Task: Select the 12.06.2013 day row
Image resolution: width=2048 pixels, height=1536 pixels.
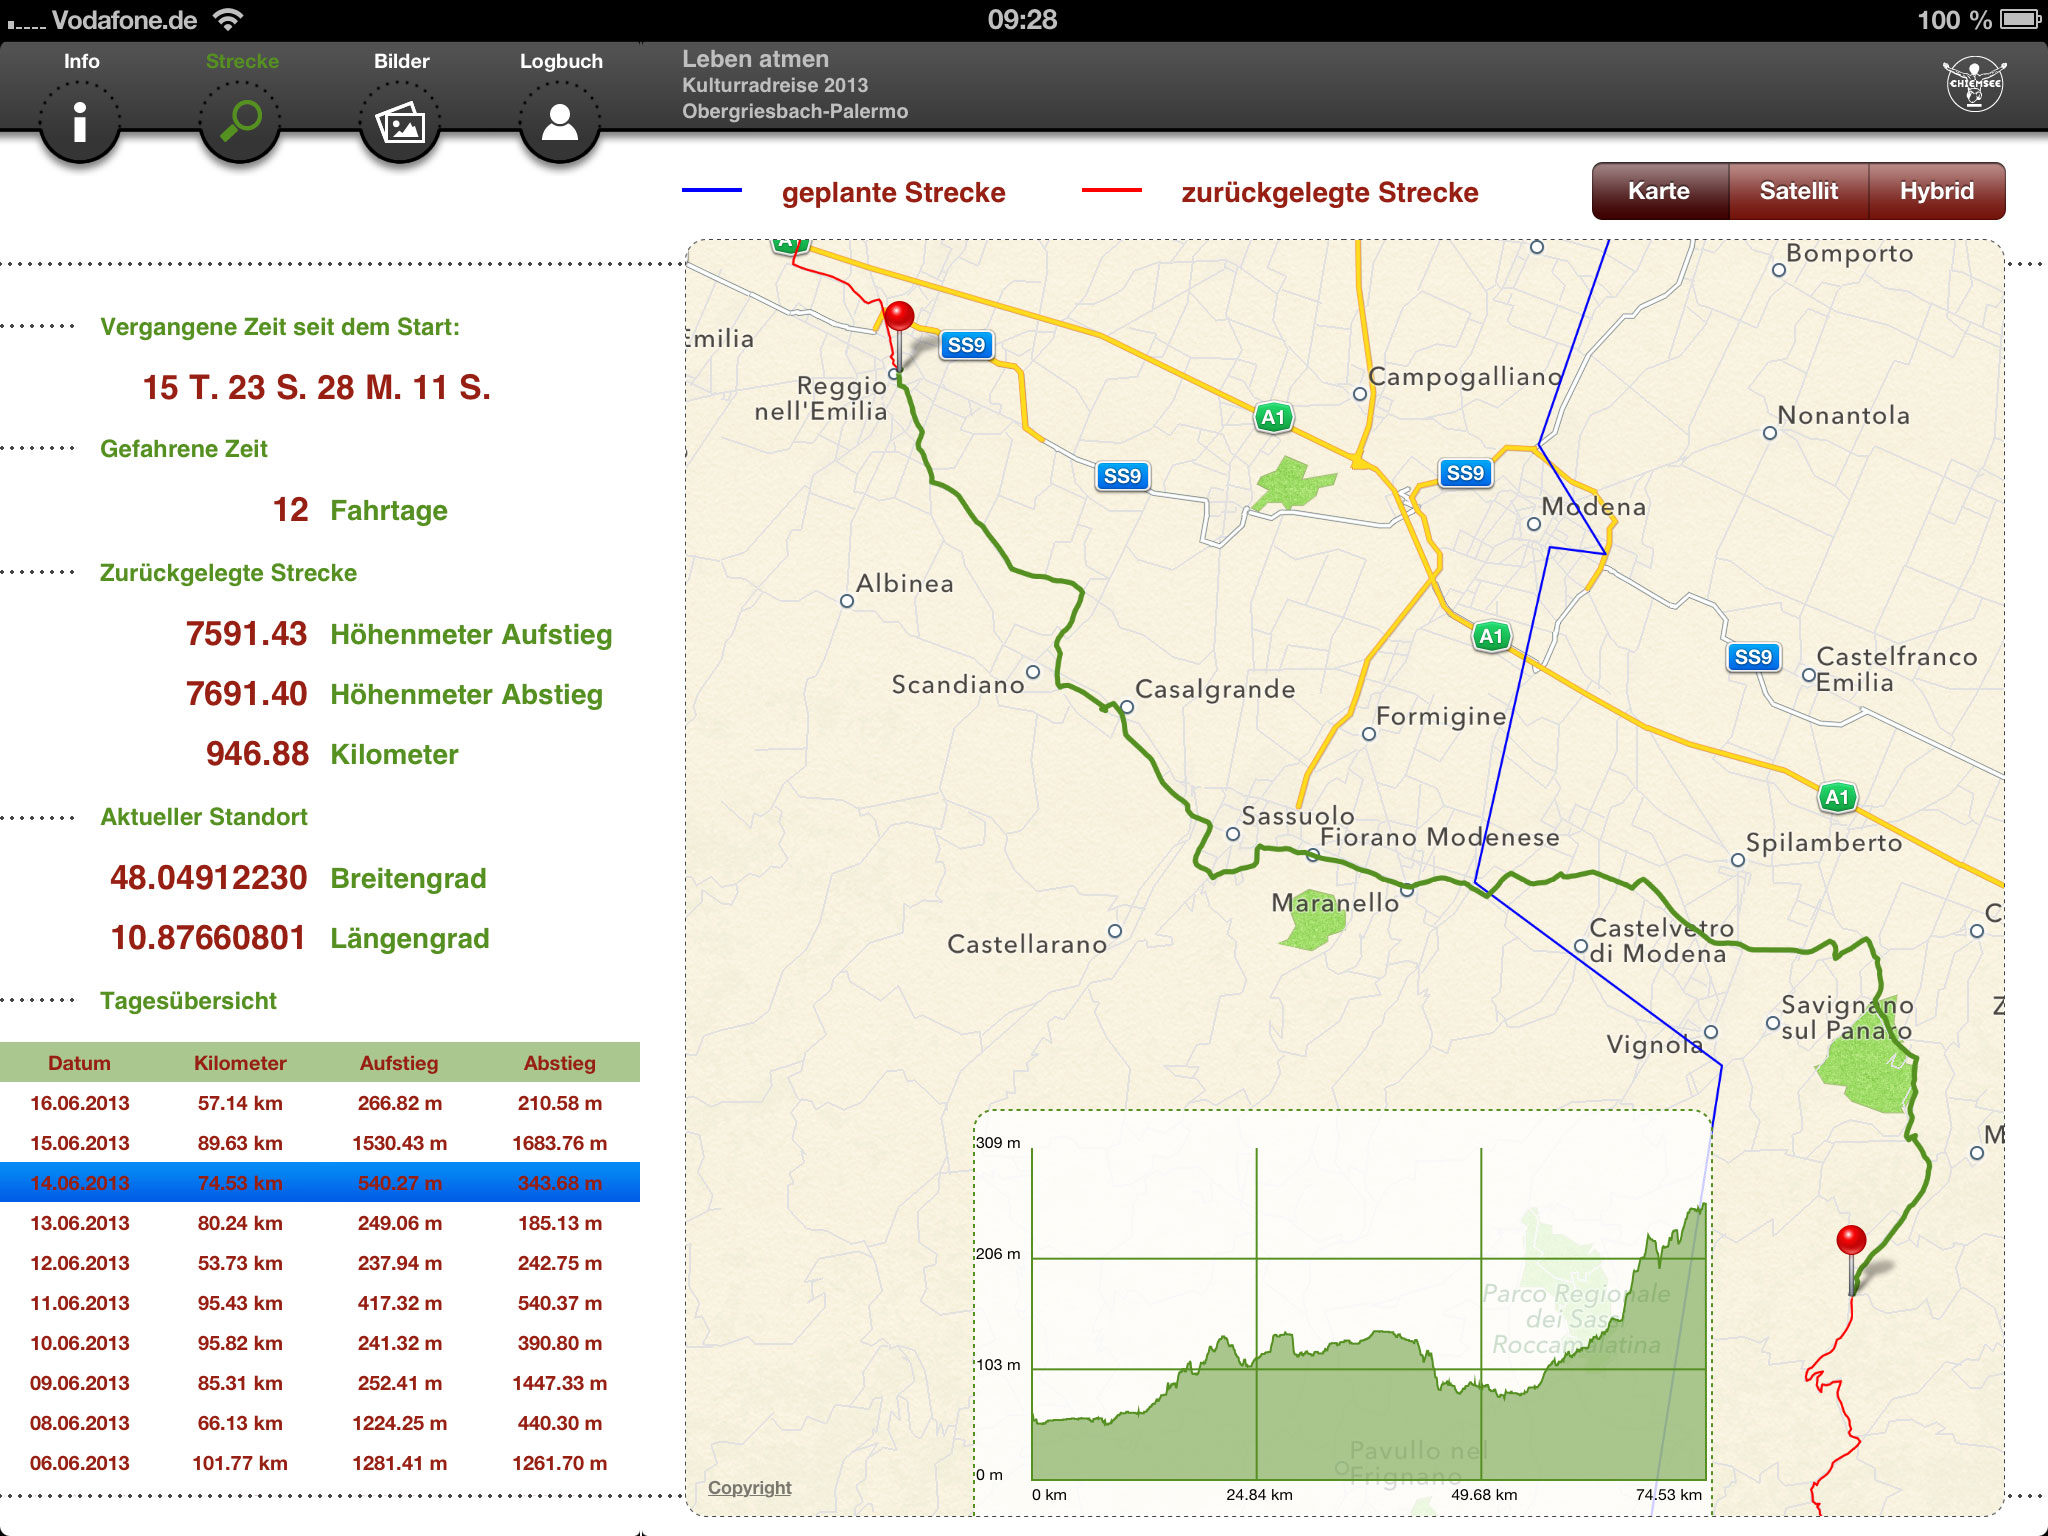Action: (320, 1263)
